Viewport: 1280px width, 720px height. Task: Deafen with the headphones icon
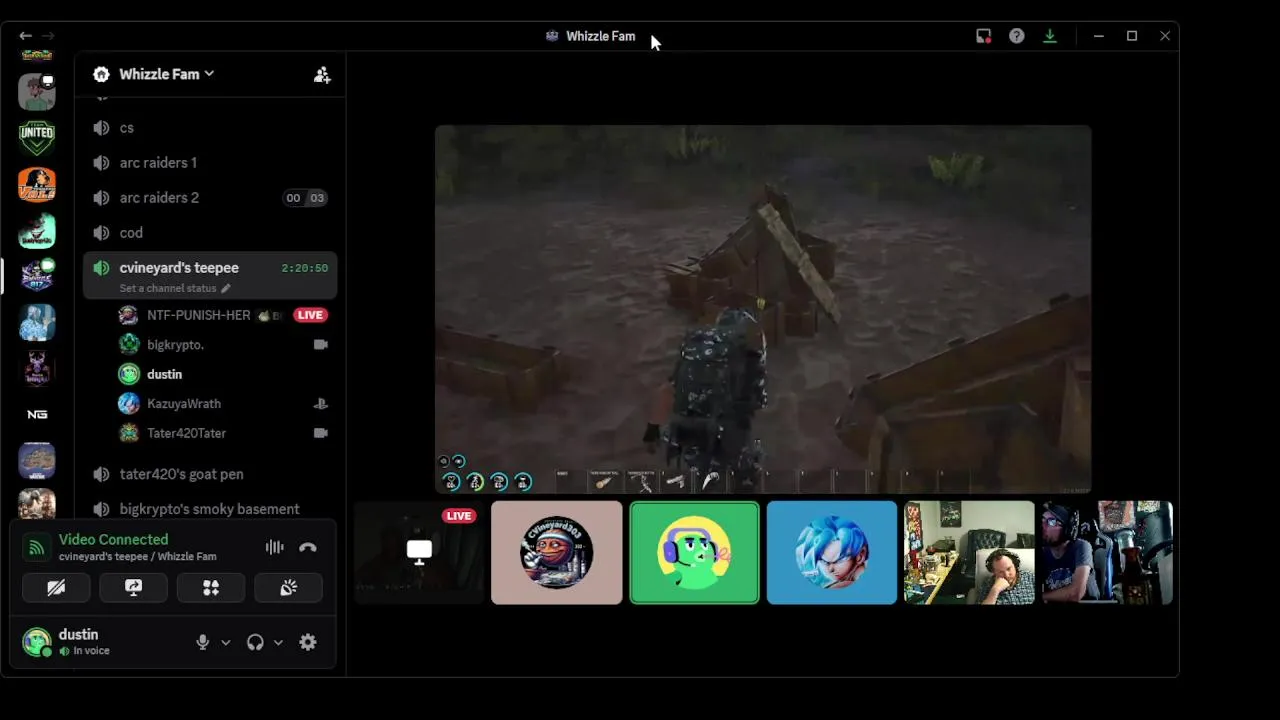point(255,642)
